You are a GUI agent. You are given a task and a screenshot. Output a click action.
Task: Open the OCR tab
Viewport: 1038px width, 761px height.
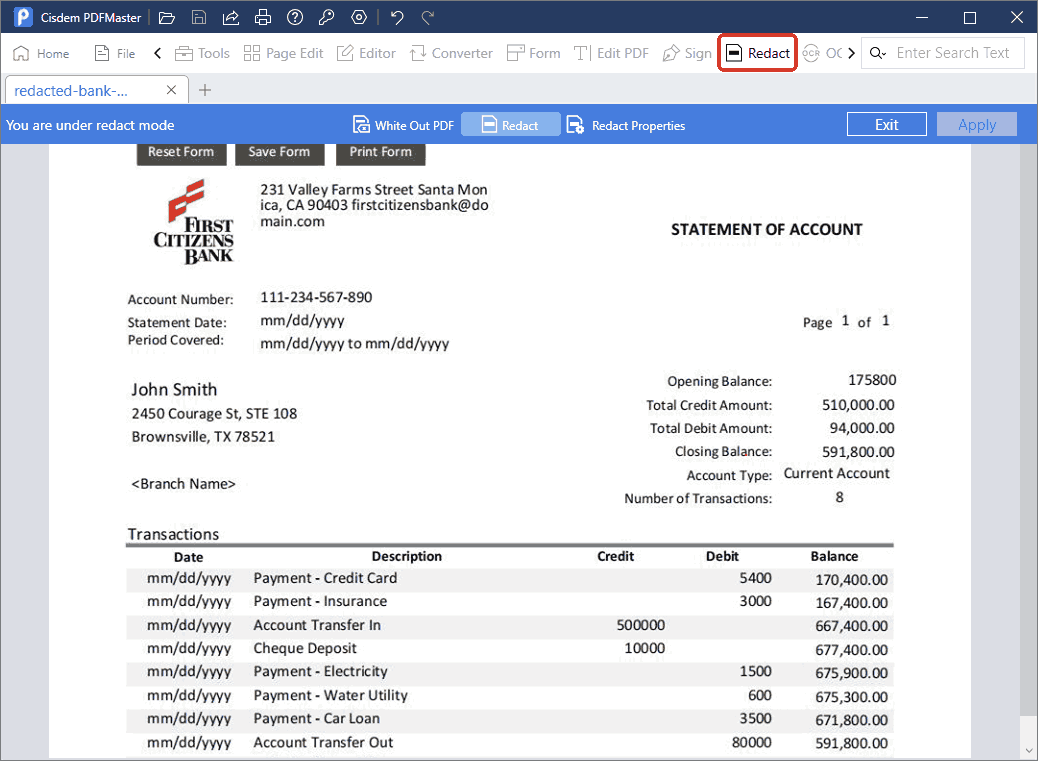click(x=822, y=54)
